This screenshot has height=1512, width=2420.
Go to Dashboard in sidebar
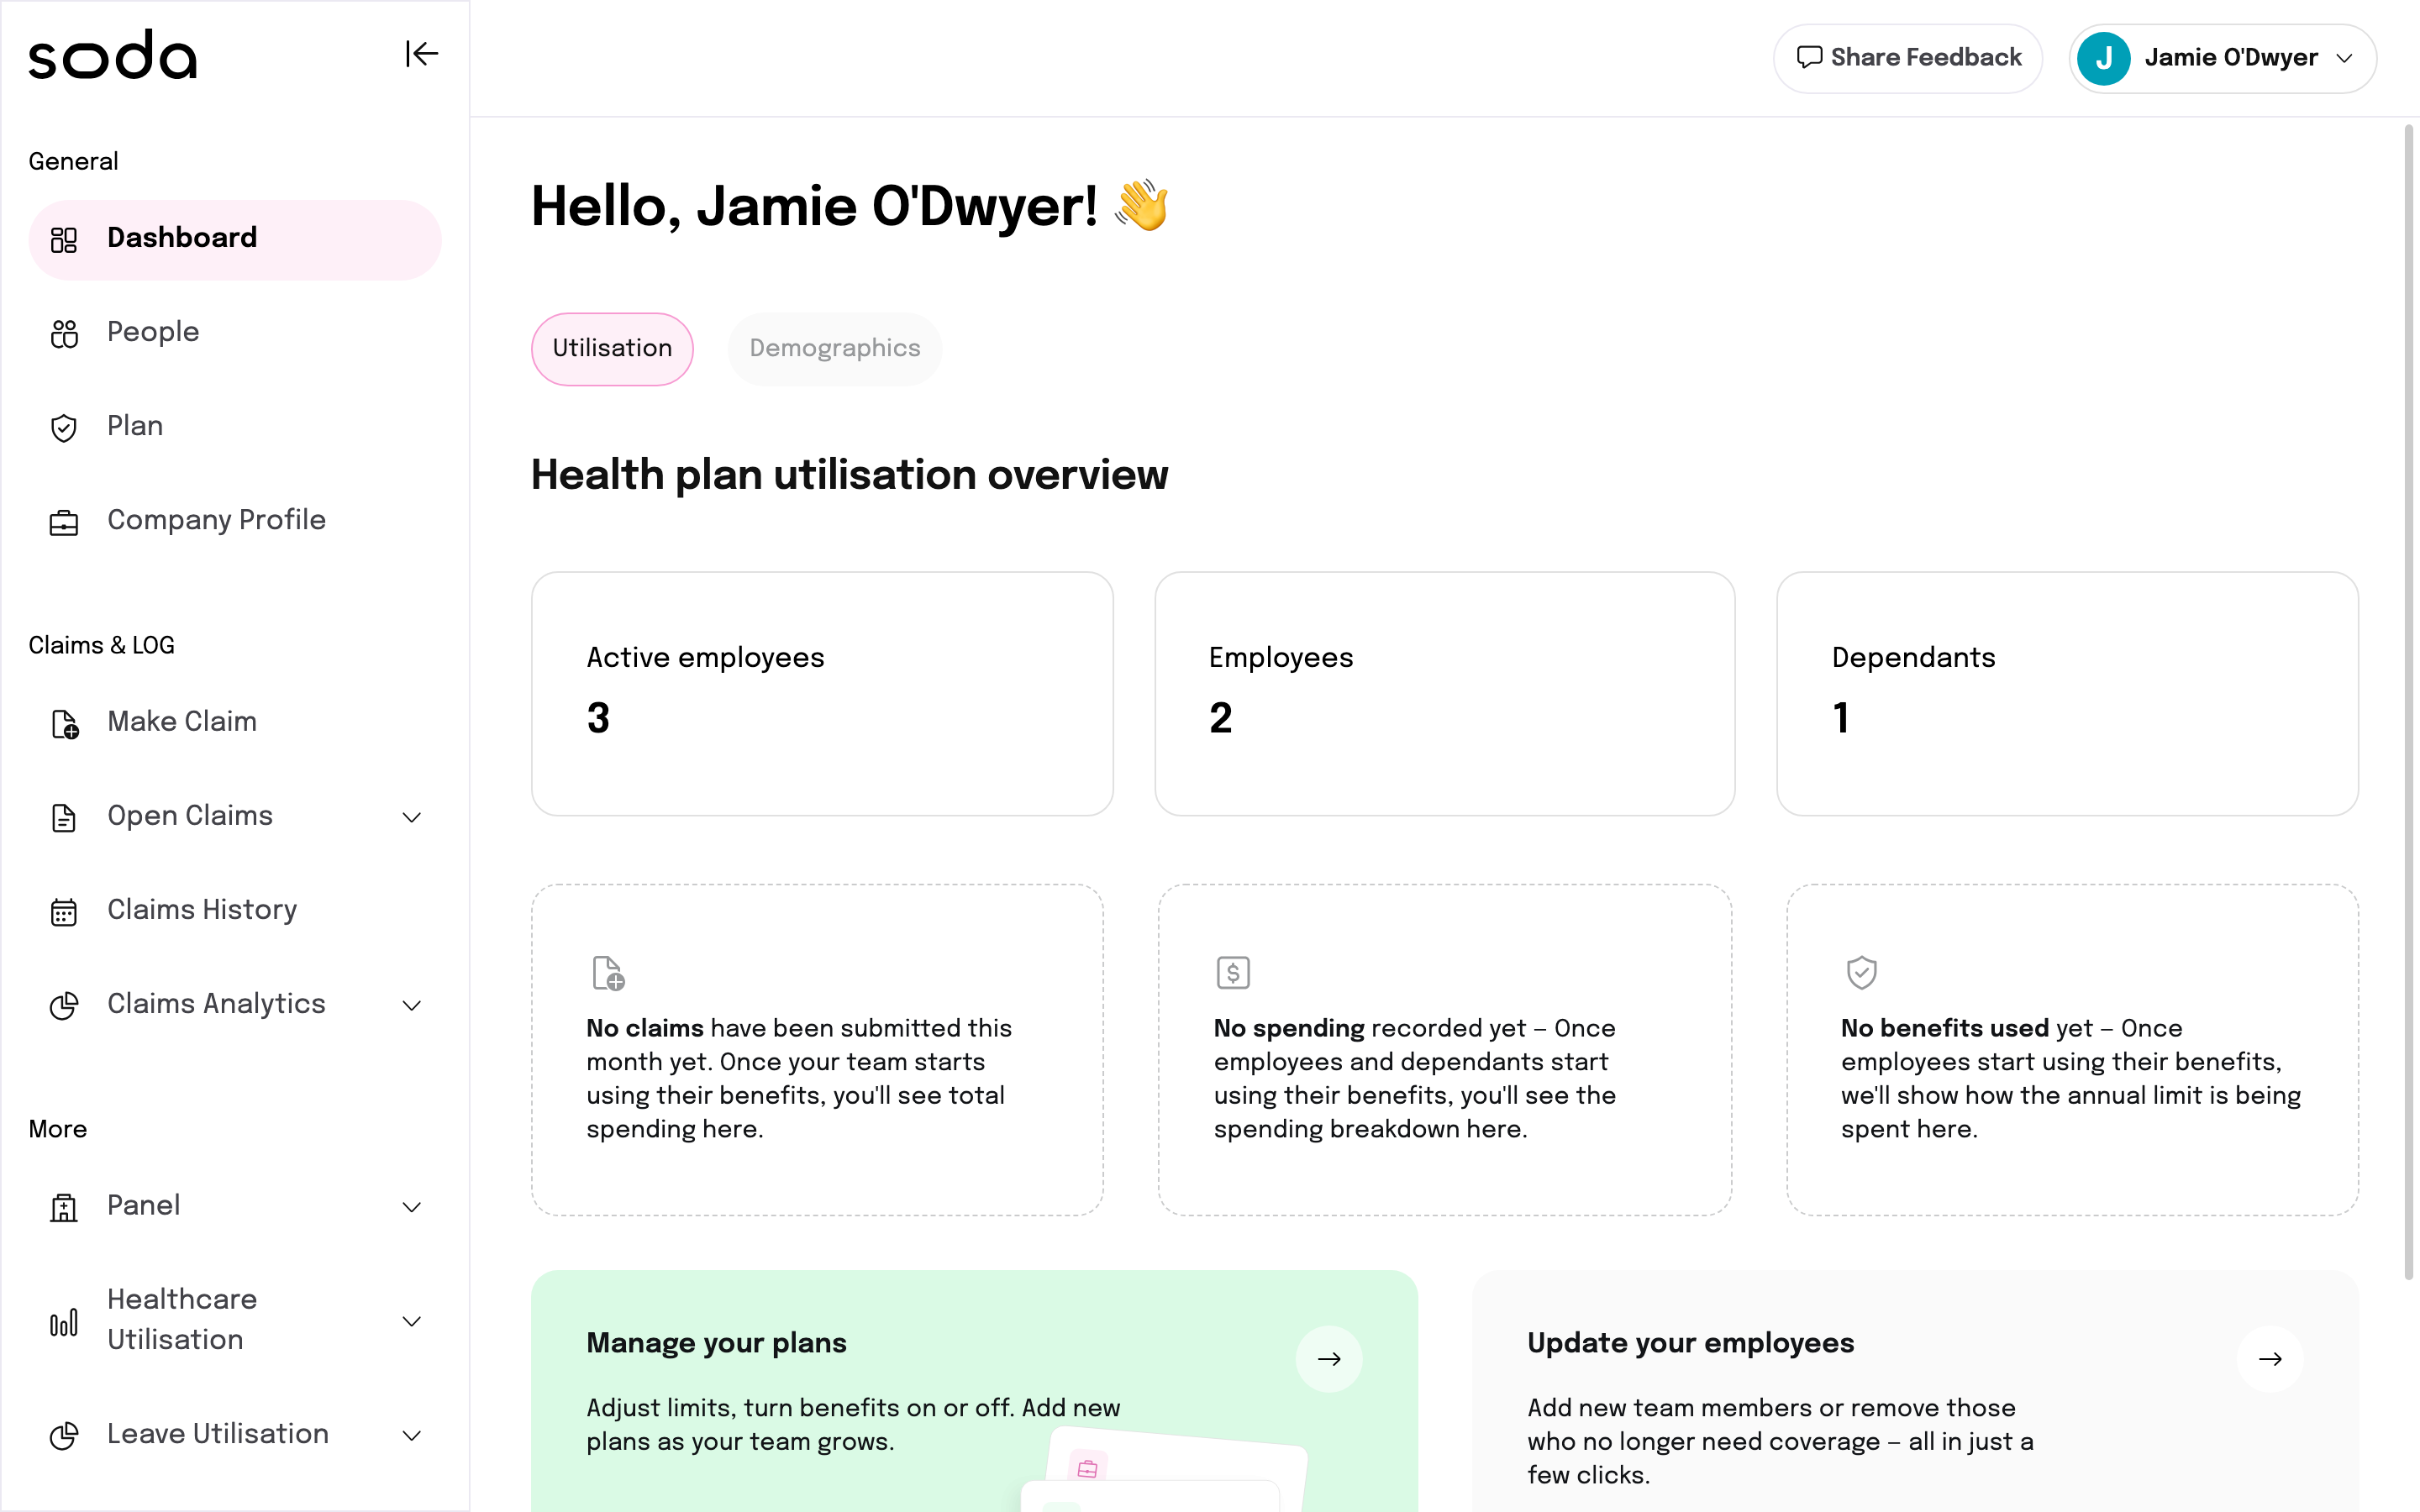tap(235, 239)
